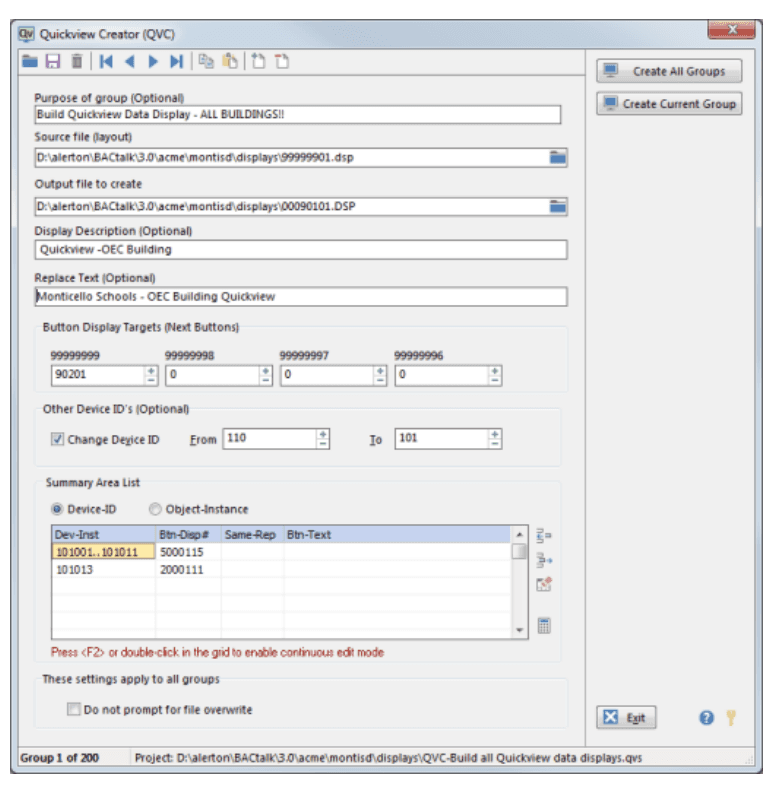The width and height of the screenshot is (778, 787).
Task: Click the paste icon in the toolbar
Action: point(230,62)
